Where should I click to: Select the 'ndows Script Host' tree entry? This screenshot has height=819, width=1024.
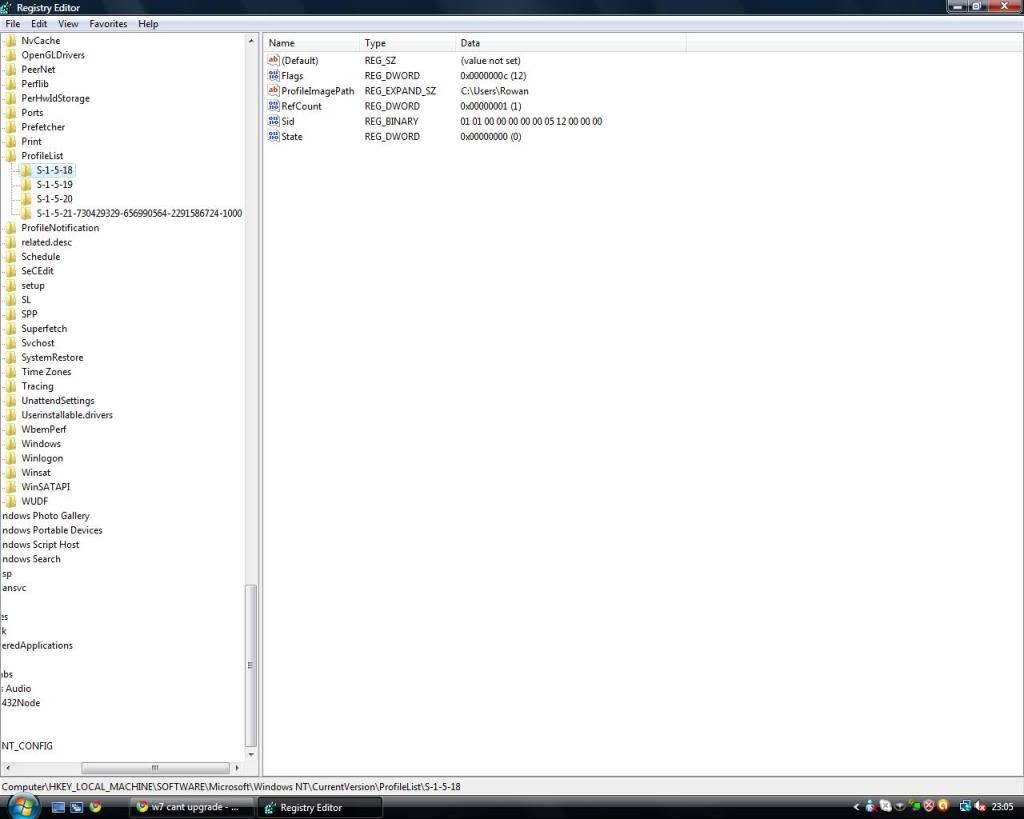(40, 545)
